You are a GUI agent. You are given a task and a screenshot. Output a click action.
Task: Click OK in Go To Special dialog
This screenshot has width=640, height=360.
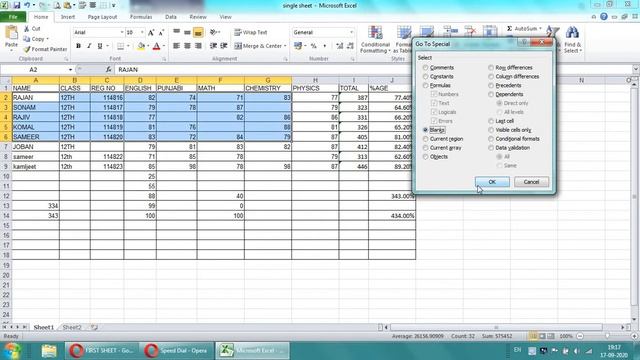coord(492,182)
